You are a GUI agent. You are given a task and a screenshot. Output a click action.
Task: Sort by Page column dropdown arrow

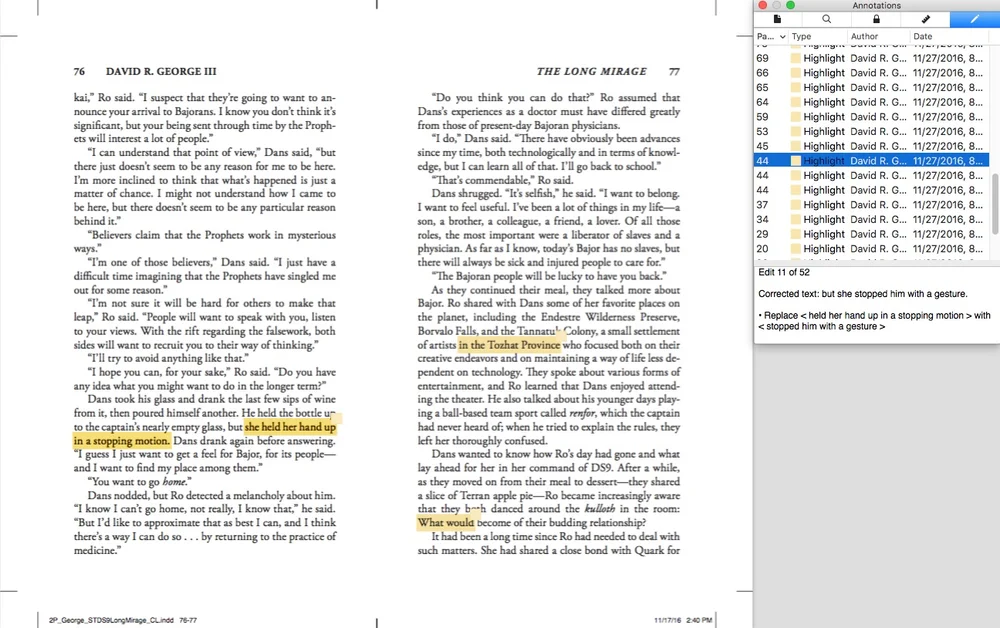(782, 36)
